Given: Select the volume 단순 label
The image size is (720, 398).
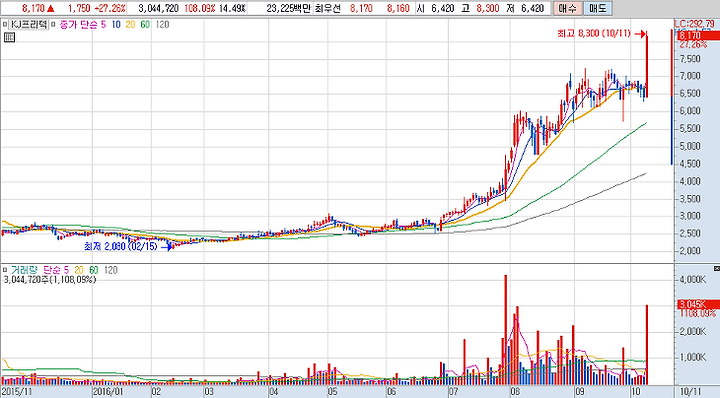Looking at the screenshot, I should pos(52,270).
